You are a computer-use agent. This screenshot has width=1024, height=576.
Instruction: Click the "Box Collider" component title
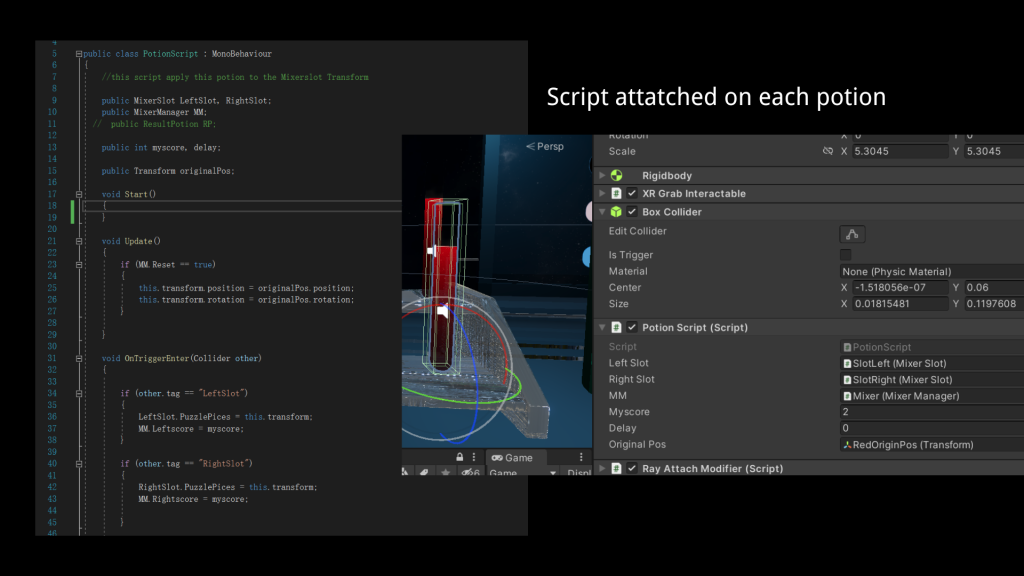pyautogui.click(x=672, y=212)
